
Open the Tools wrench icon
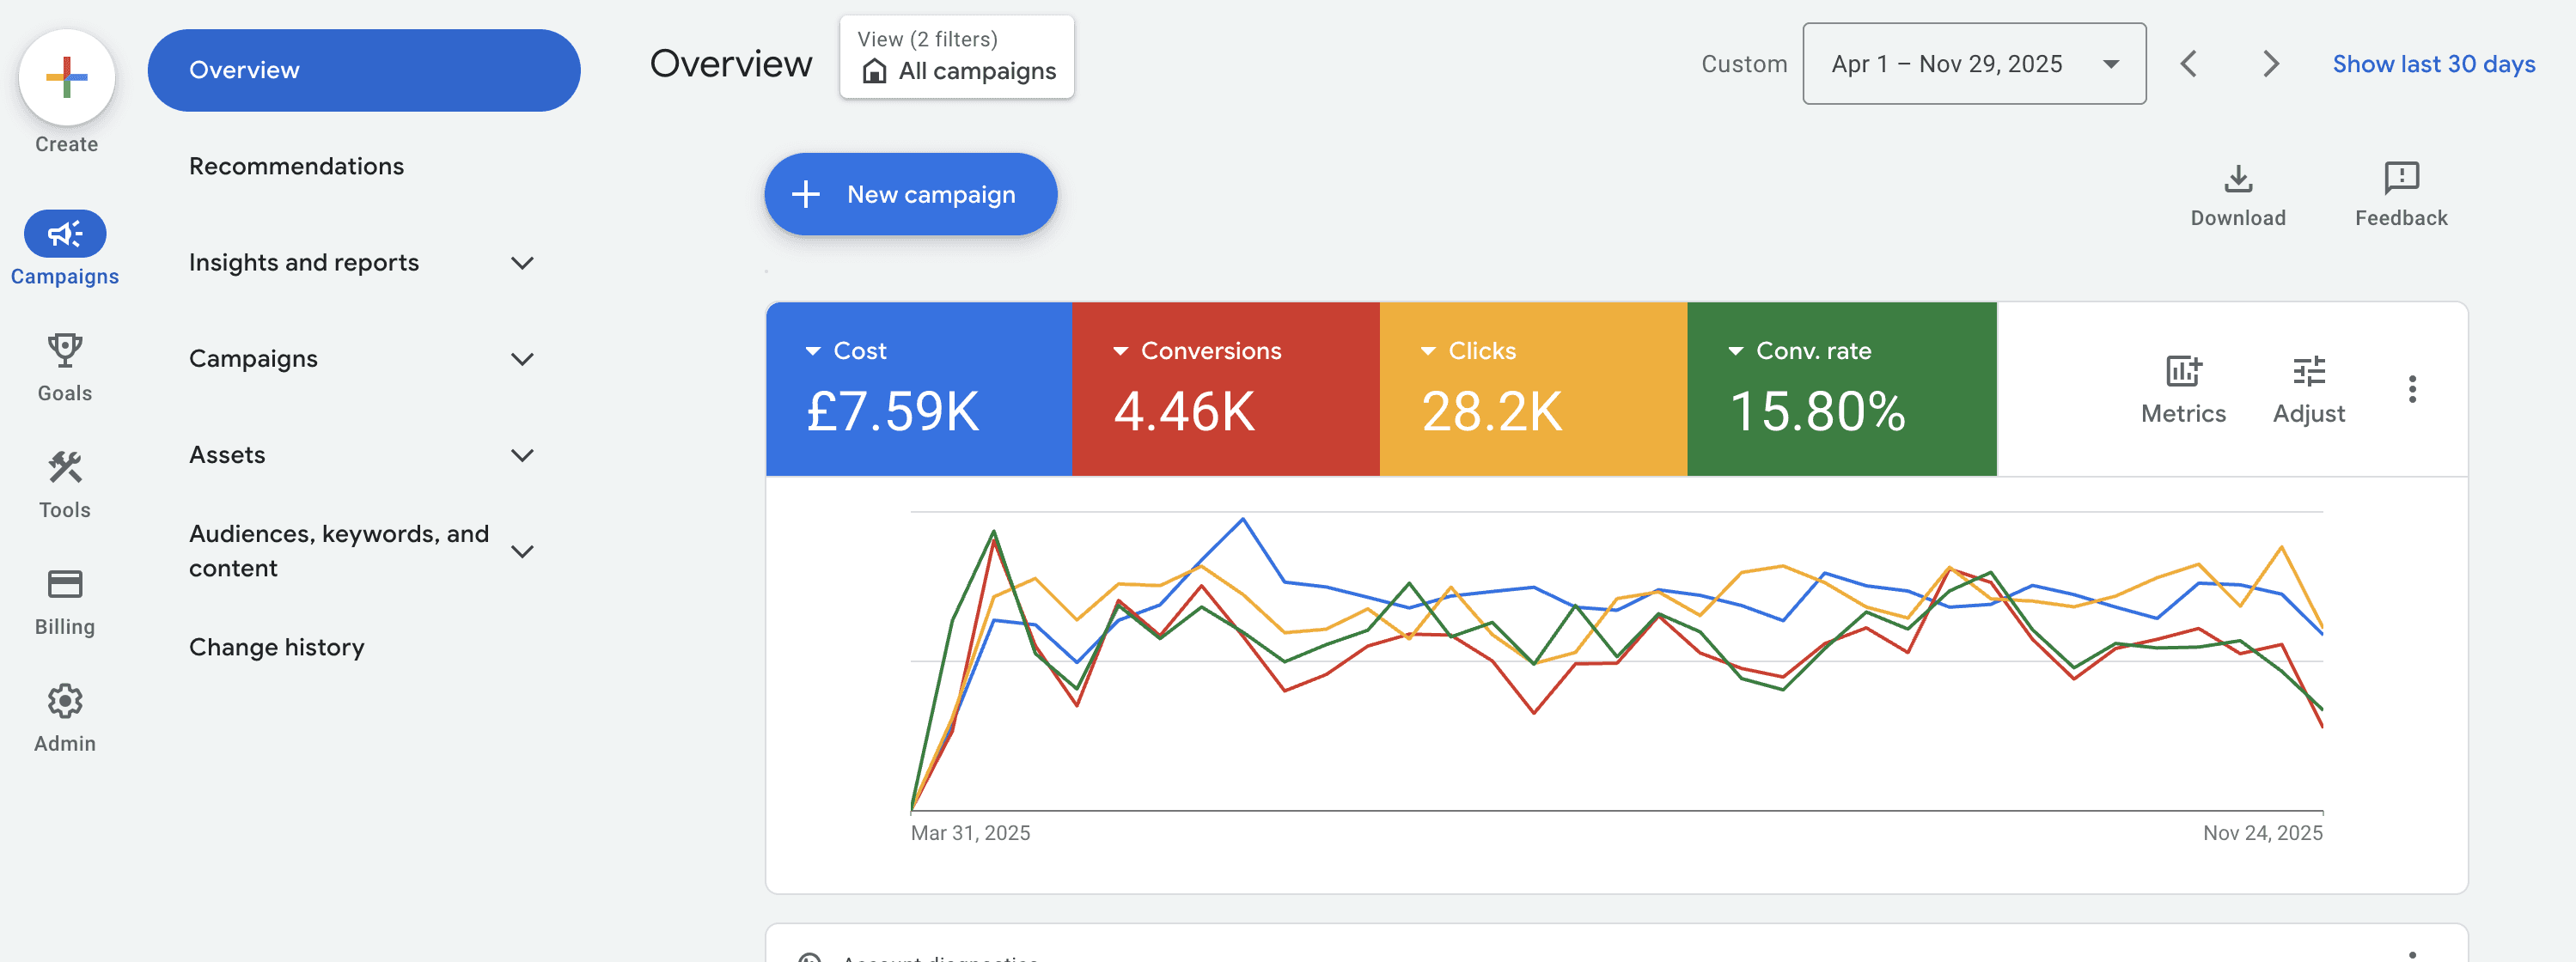coord(65,467)
